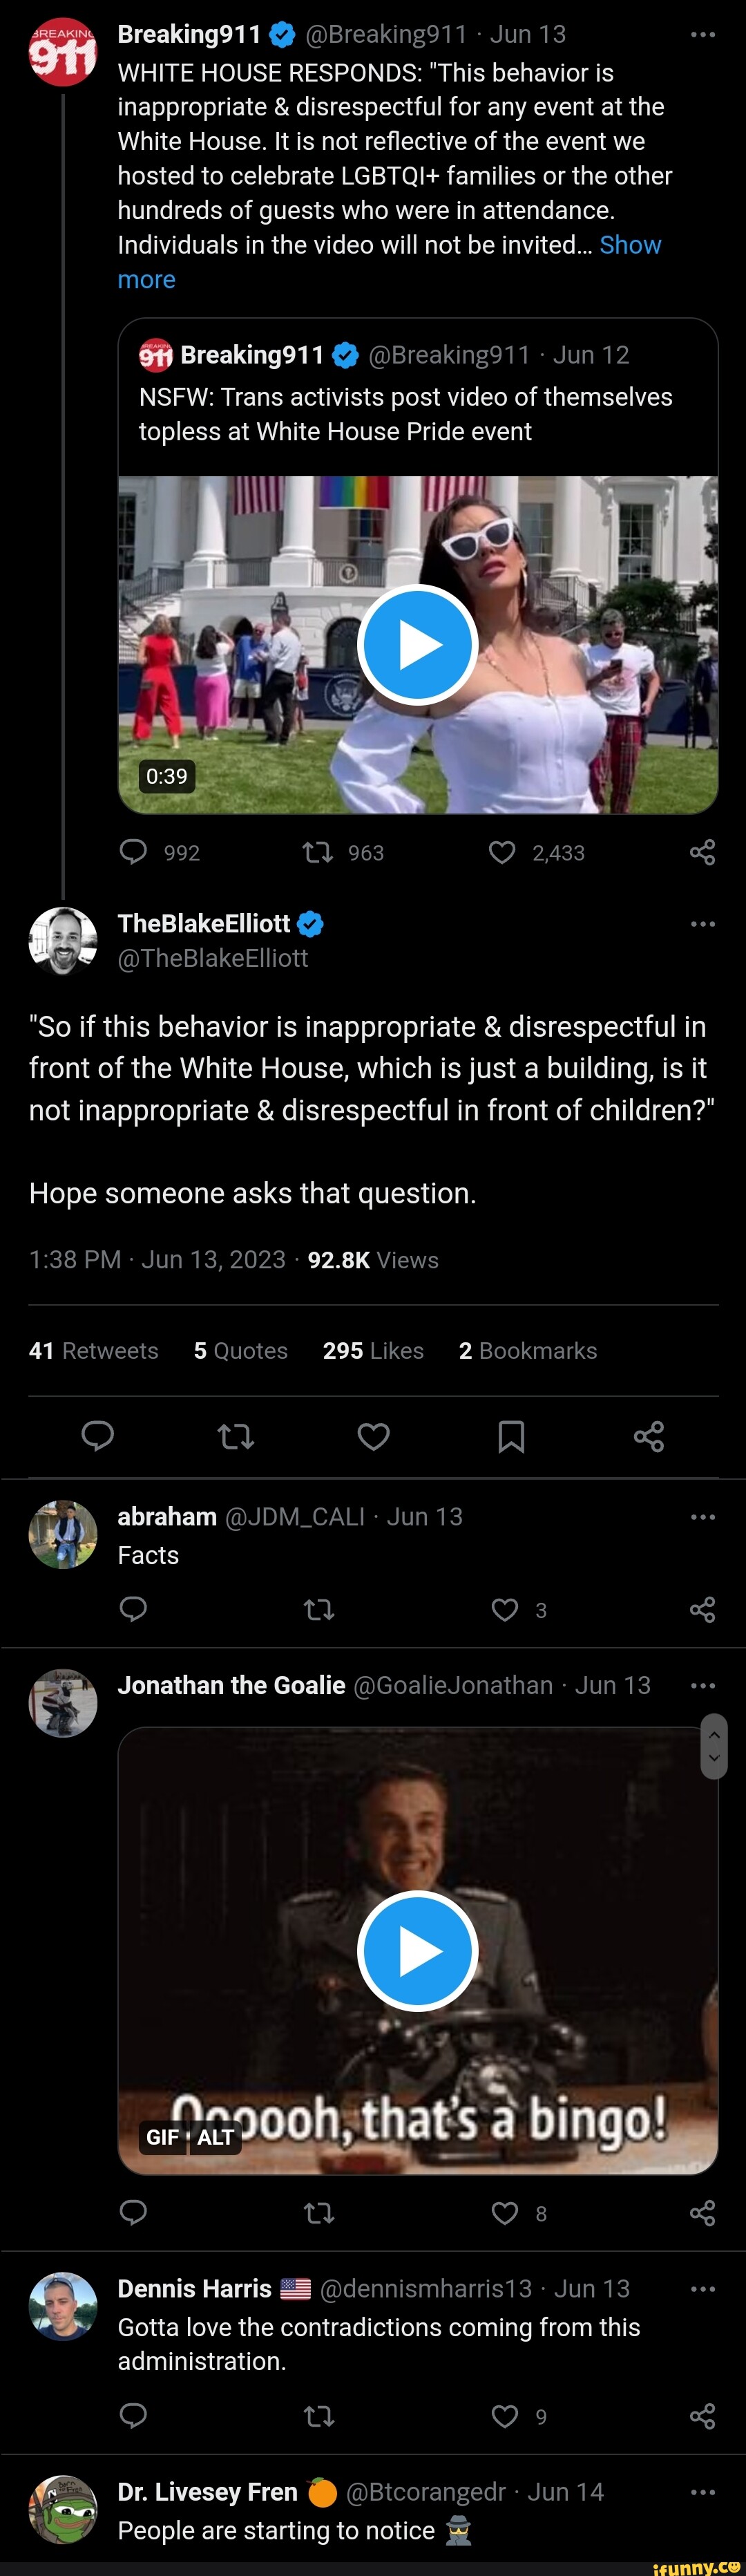This screenshot has height=2576, width=746.
Task: Reply to TheBlakeElliott's main tweet
Action: [x=97, y=1436]
